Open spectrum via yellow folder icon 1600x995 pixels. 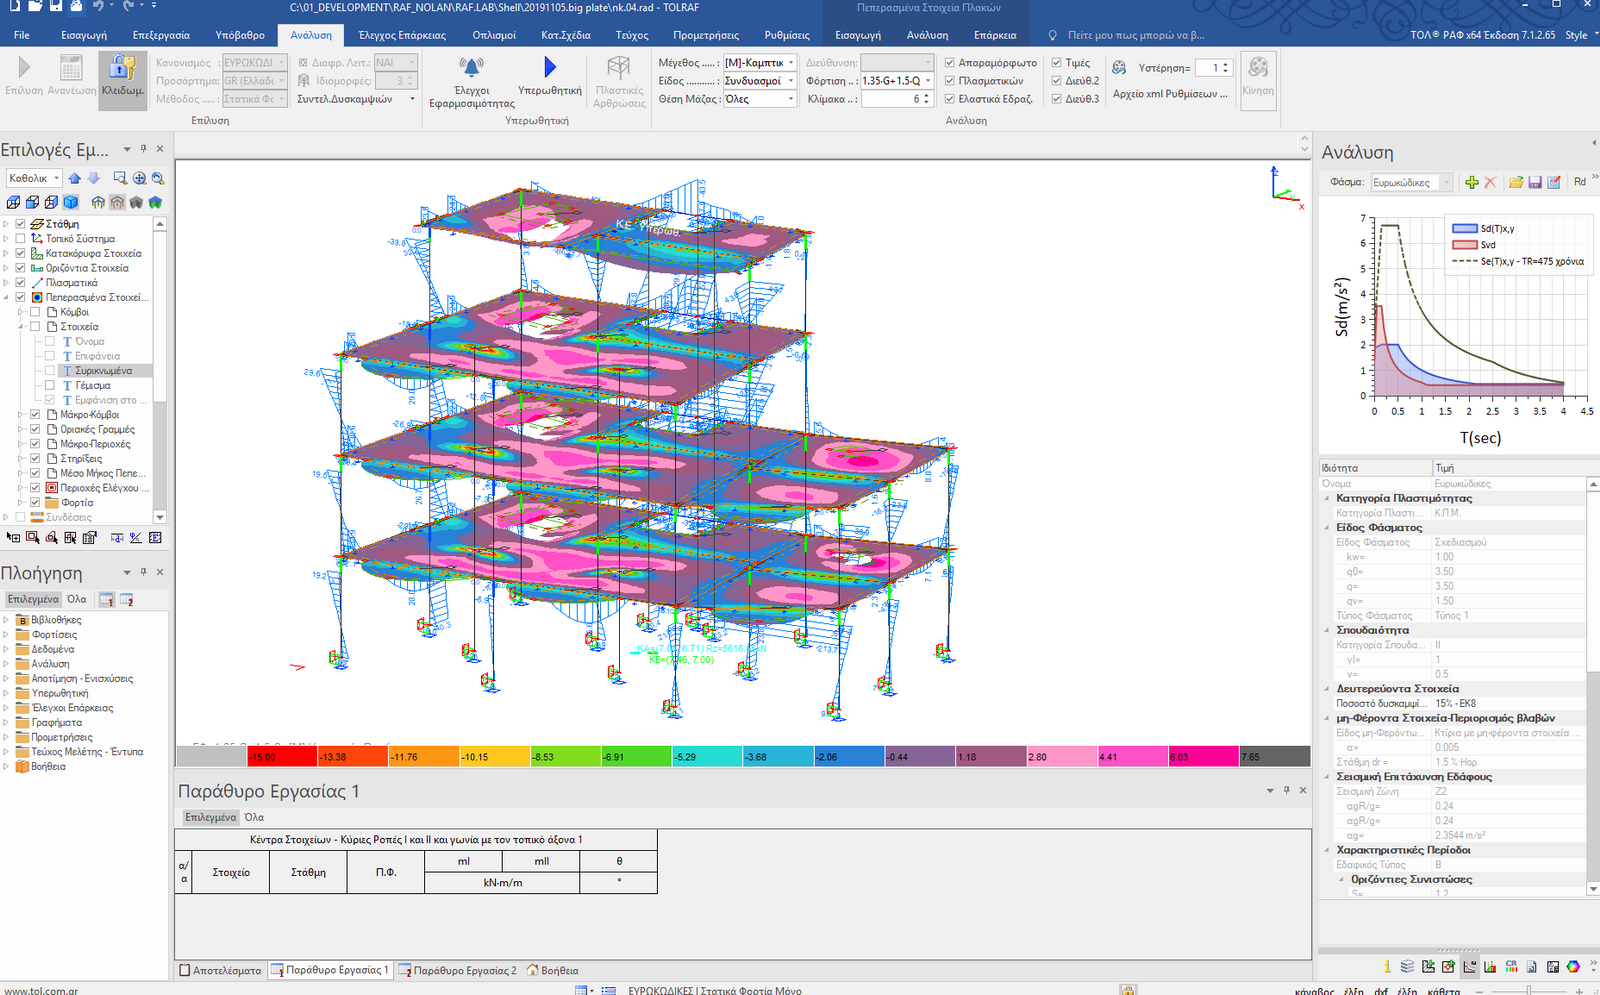(1516, 182)
